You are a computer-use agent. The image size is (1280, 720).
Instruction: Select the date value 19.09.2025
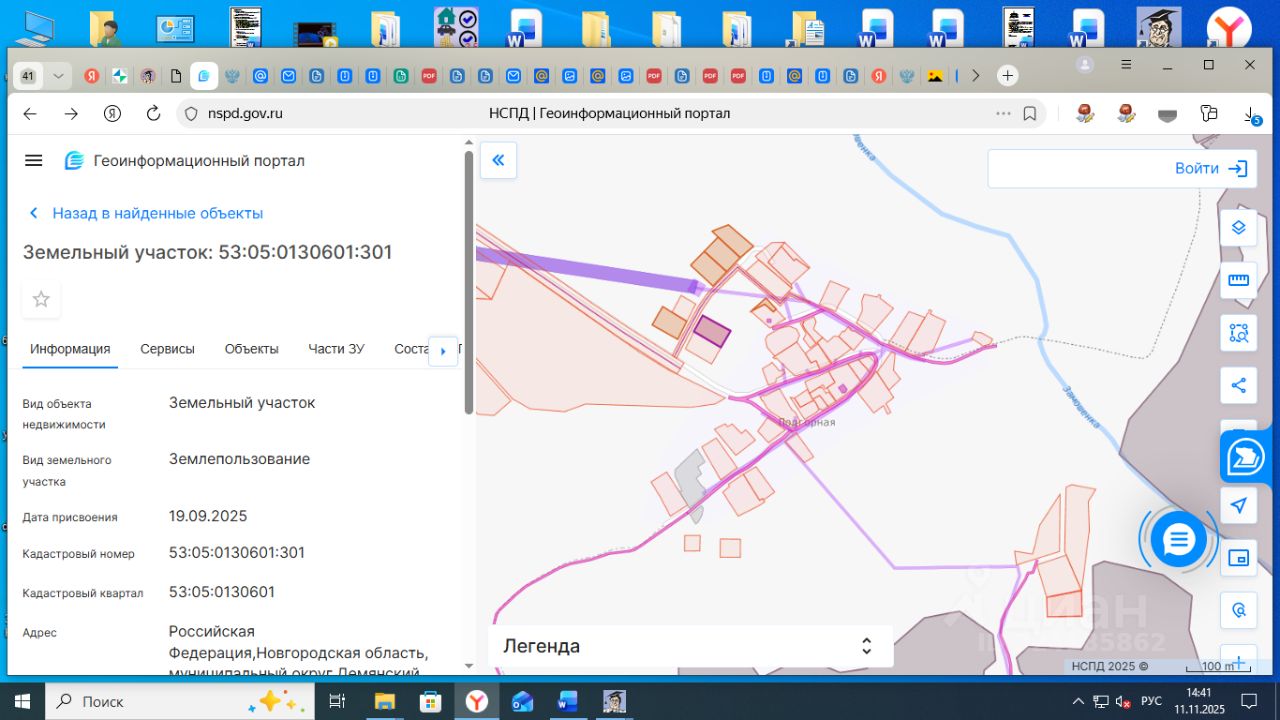(208, 516)
